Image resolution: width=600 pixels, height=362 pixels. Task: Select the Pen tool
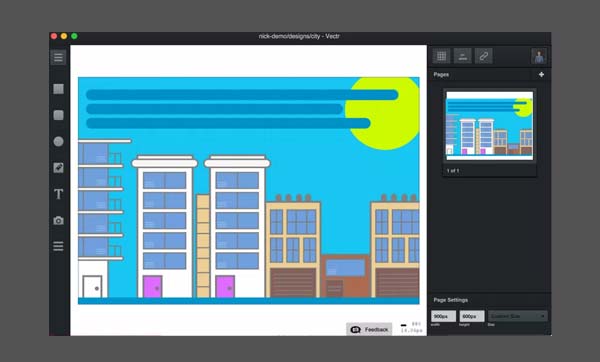coord(59,168)
